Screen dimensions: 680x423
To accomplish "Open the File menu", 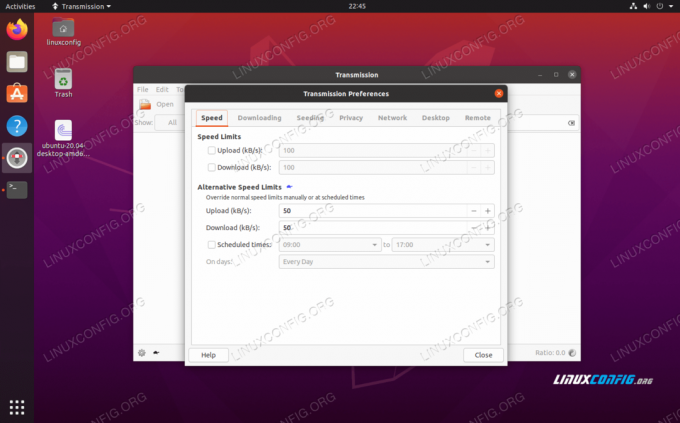I will (143, 89).
